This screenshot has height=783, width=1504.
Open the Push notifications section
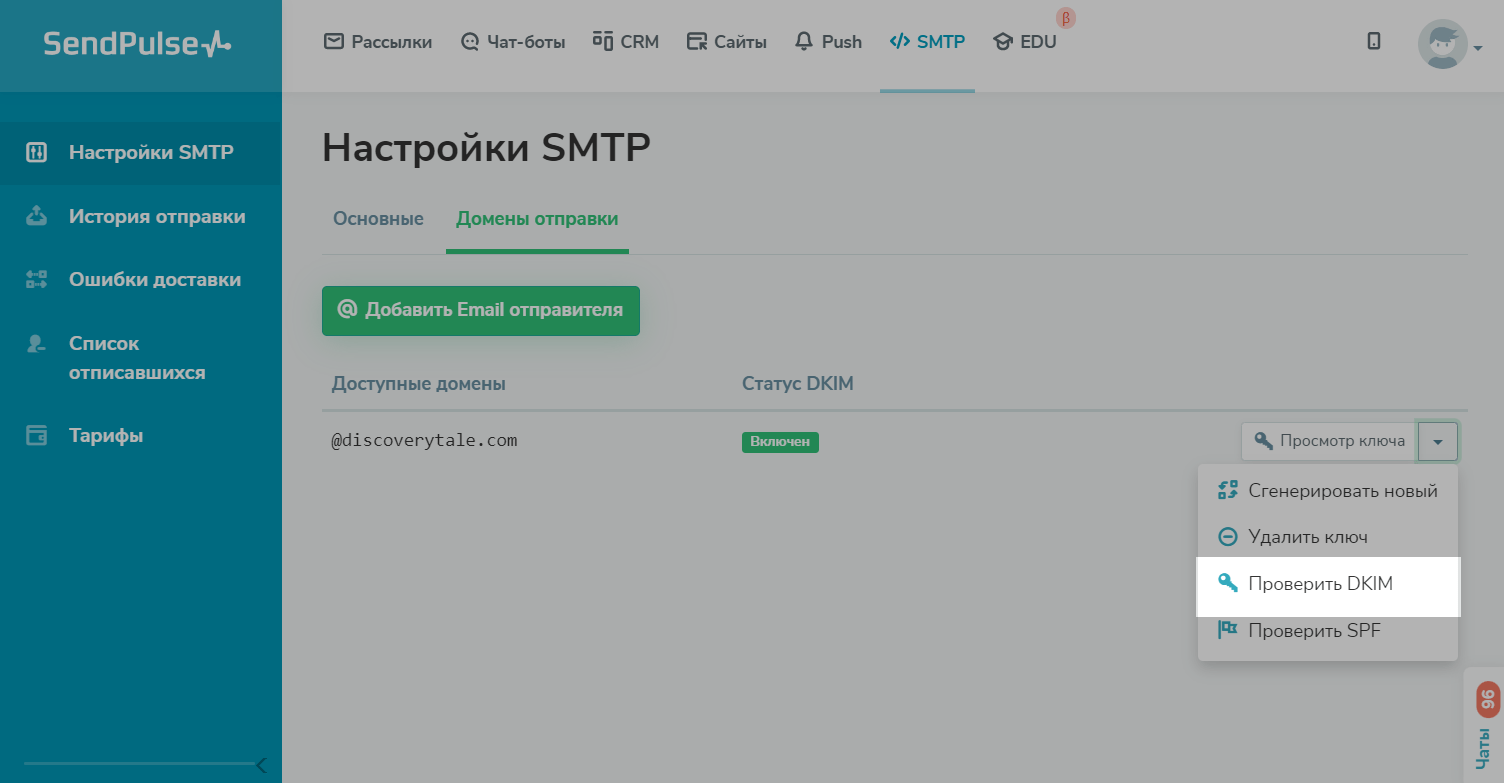pyautogui.click(x=828, y=42)
